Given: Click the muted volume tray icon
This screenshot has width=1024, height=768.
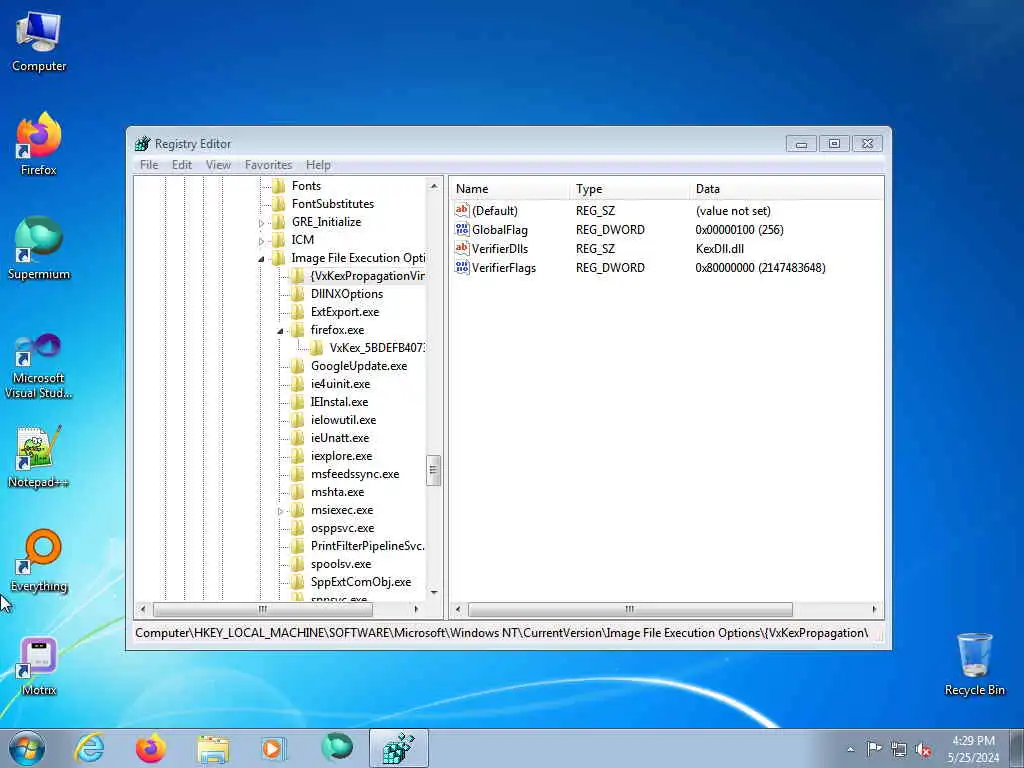Looking at the screenshot, I should click(923, 750).
